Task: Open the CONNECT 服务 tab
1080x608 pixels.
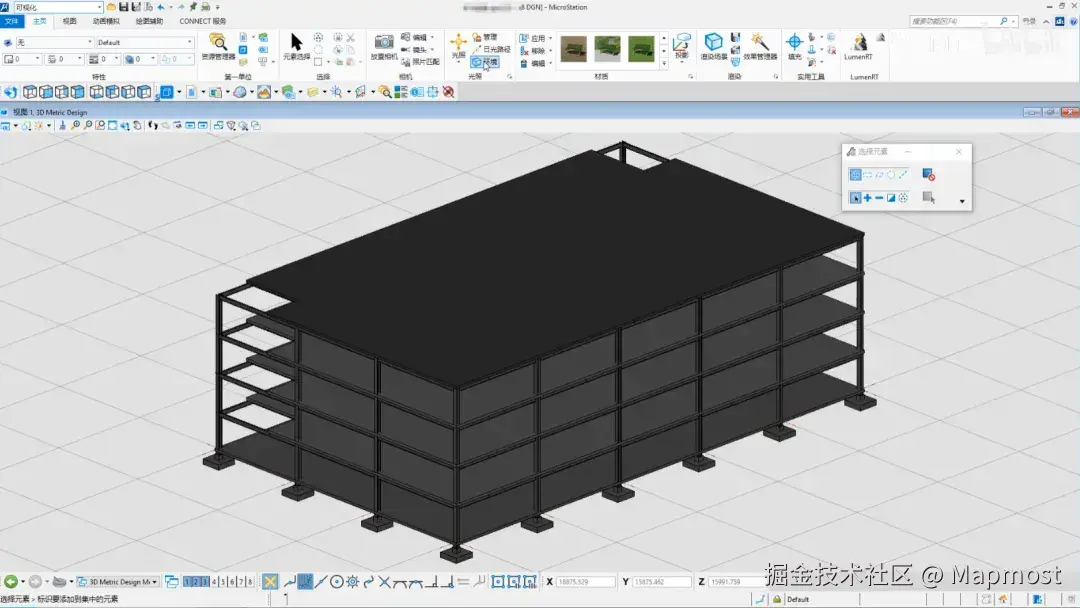Action: pos(202,21)
